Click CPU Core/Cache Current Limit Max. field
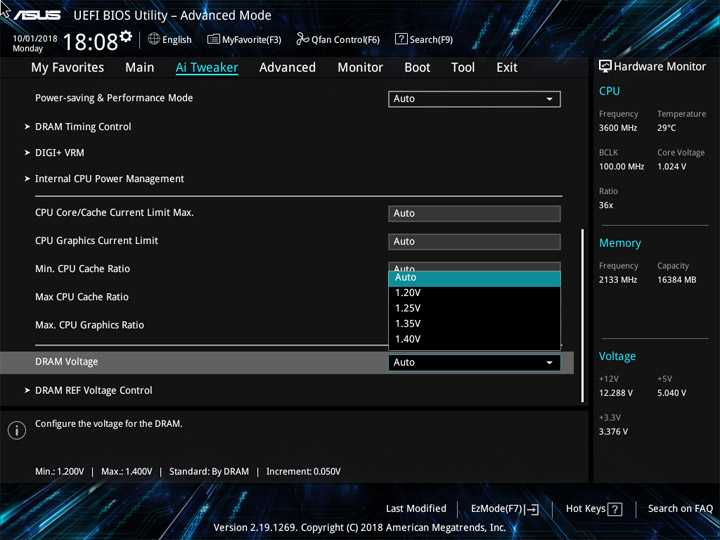The width and height of the screenshot is (720, 540). tap(474, 214)
